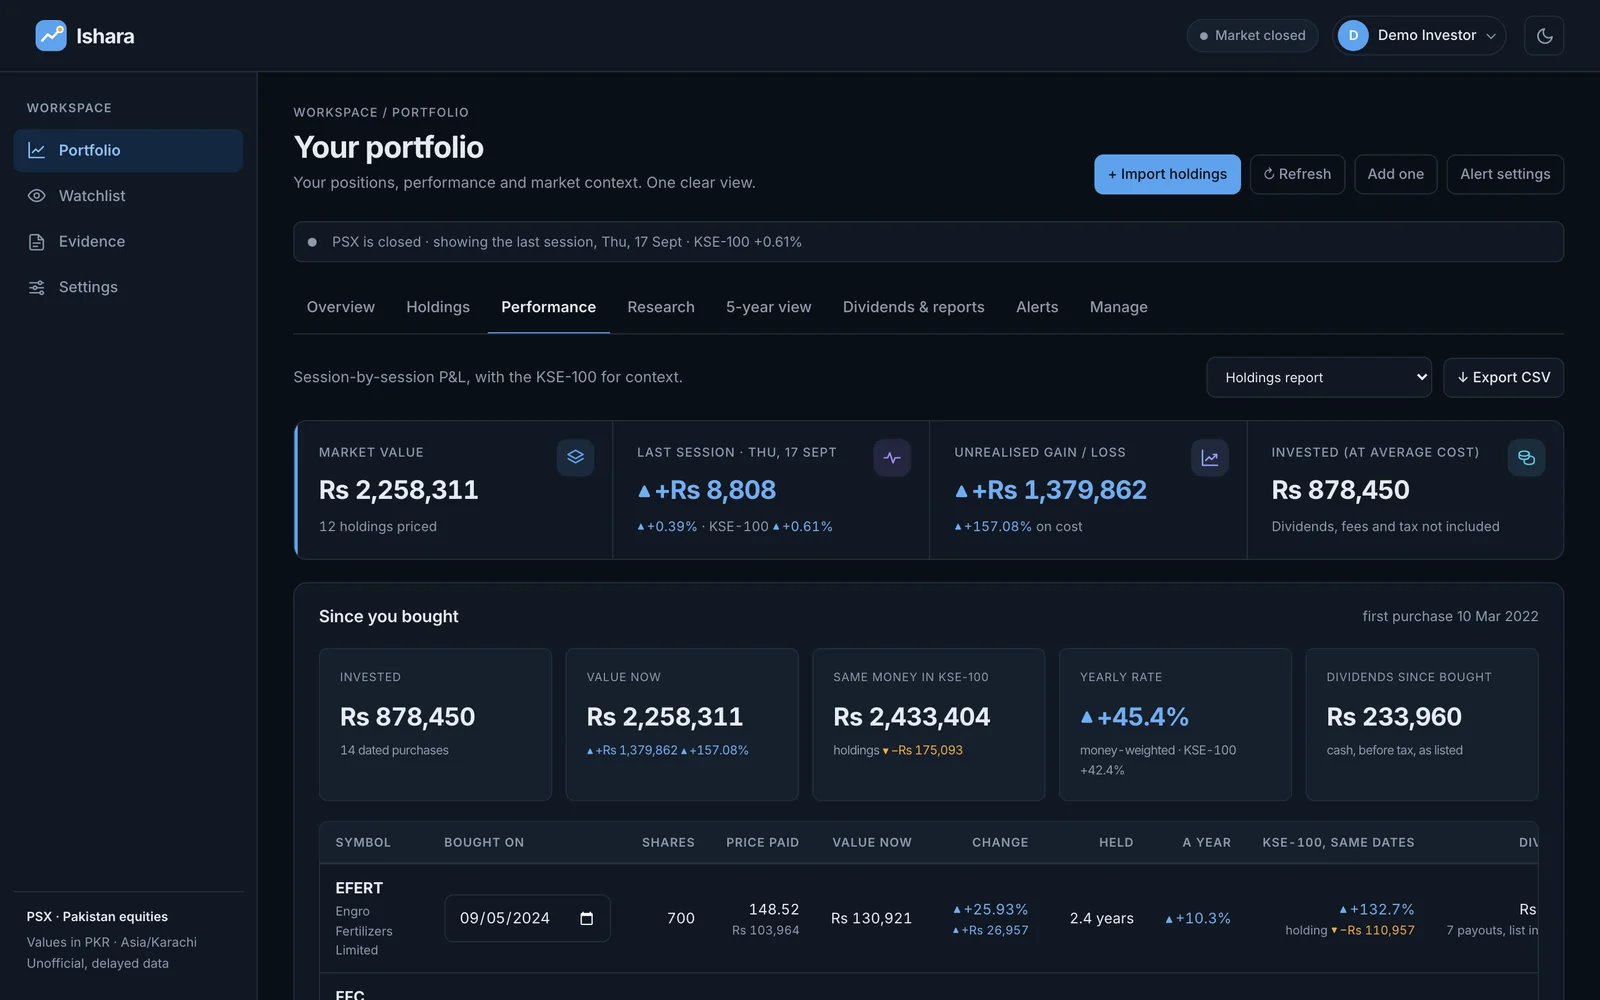The width and height of the screenshot is (1600, 1000).
Task: Switch to the Overview tab
Action: [341, 307]
